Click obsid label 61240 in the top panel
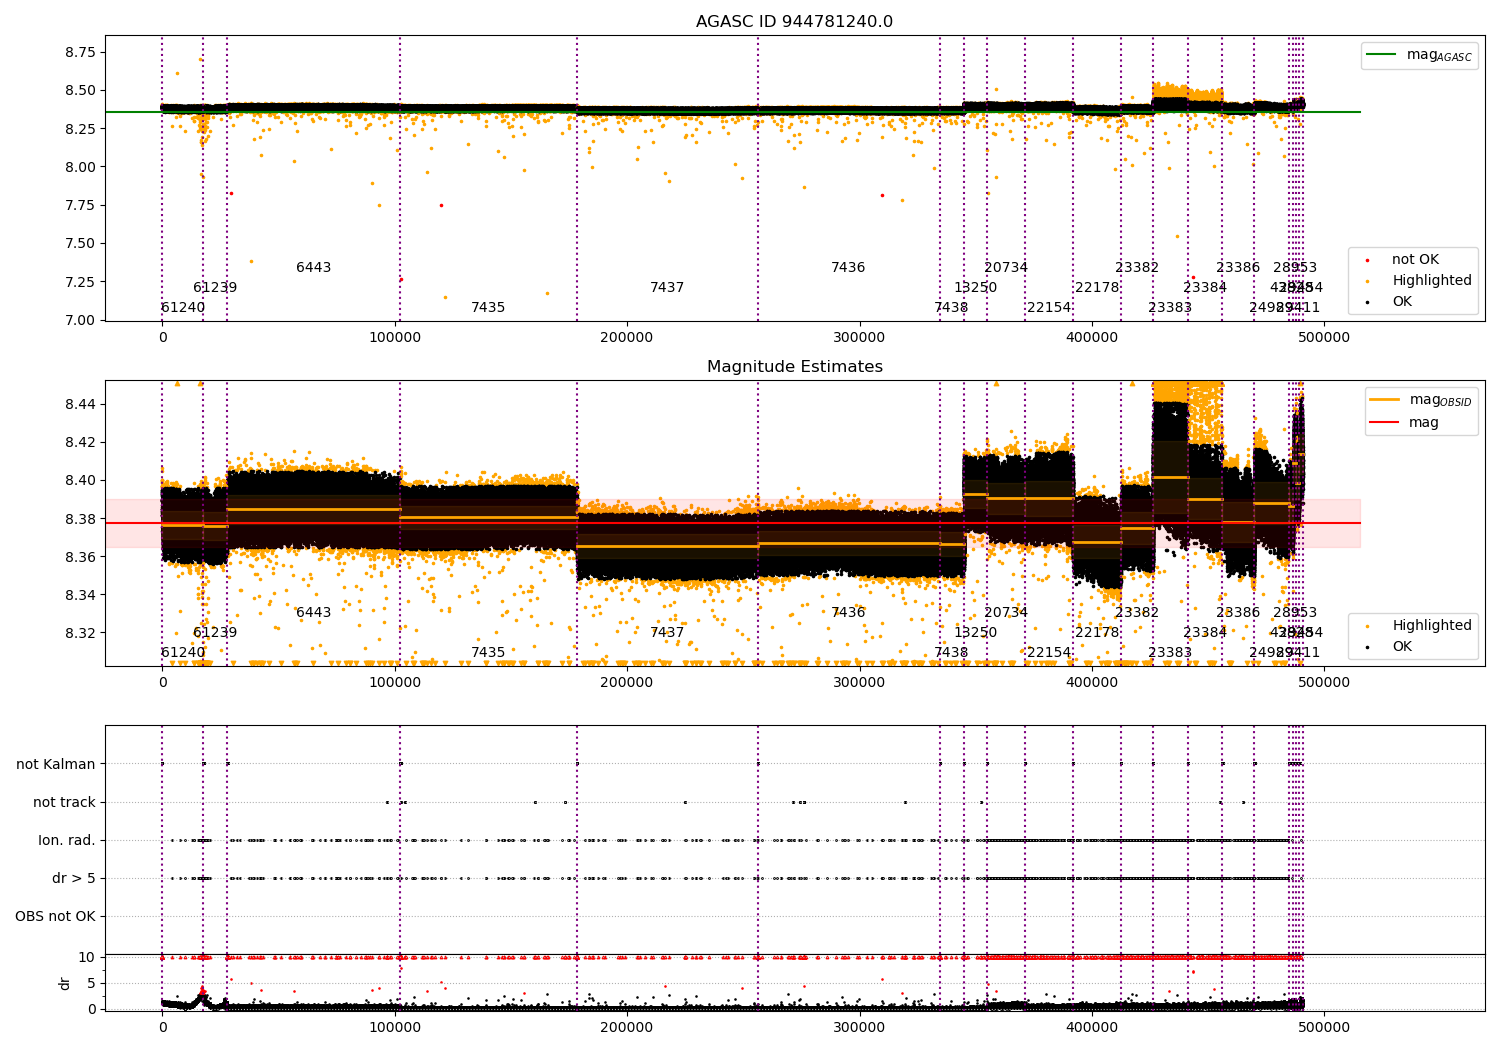This screenshot has height=1050, width=1500. (x=183, y=308)
